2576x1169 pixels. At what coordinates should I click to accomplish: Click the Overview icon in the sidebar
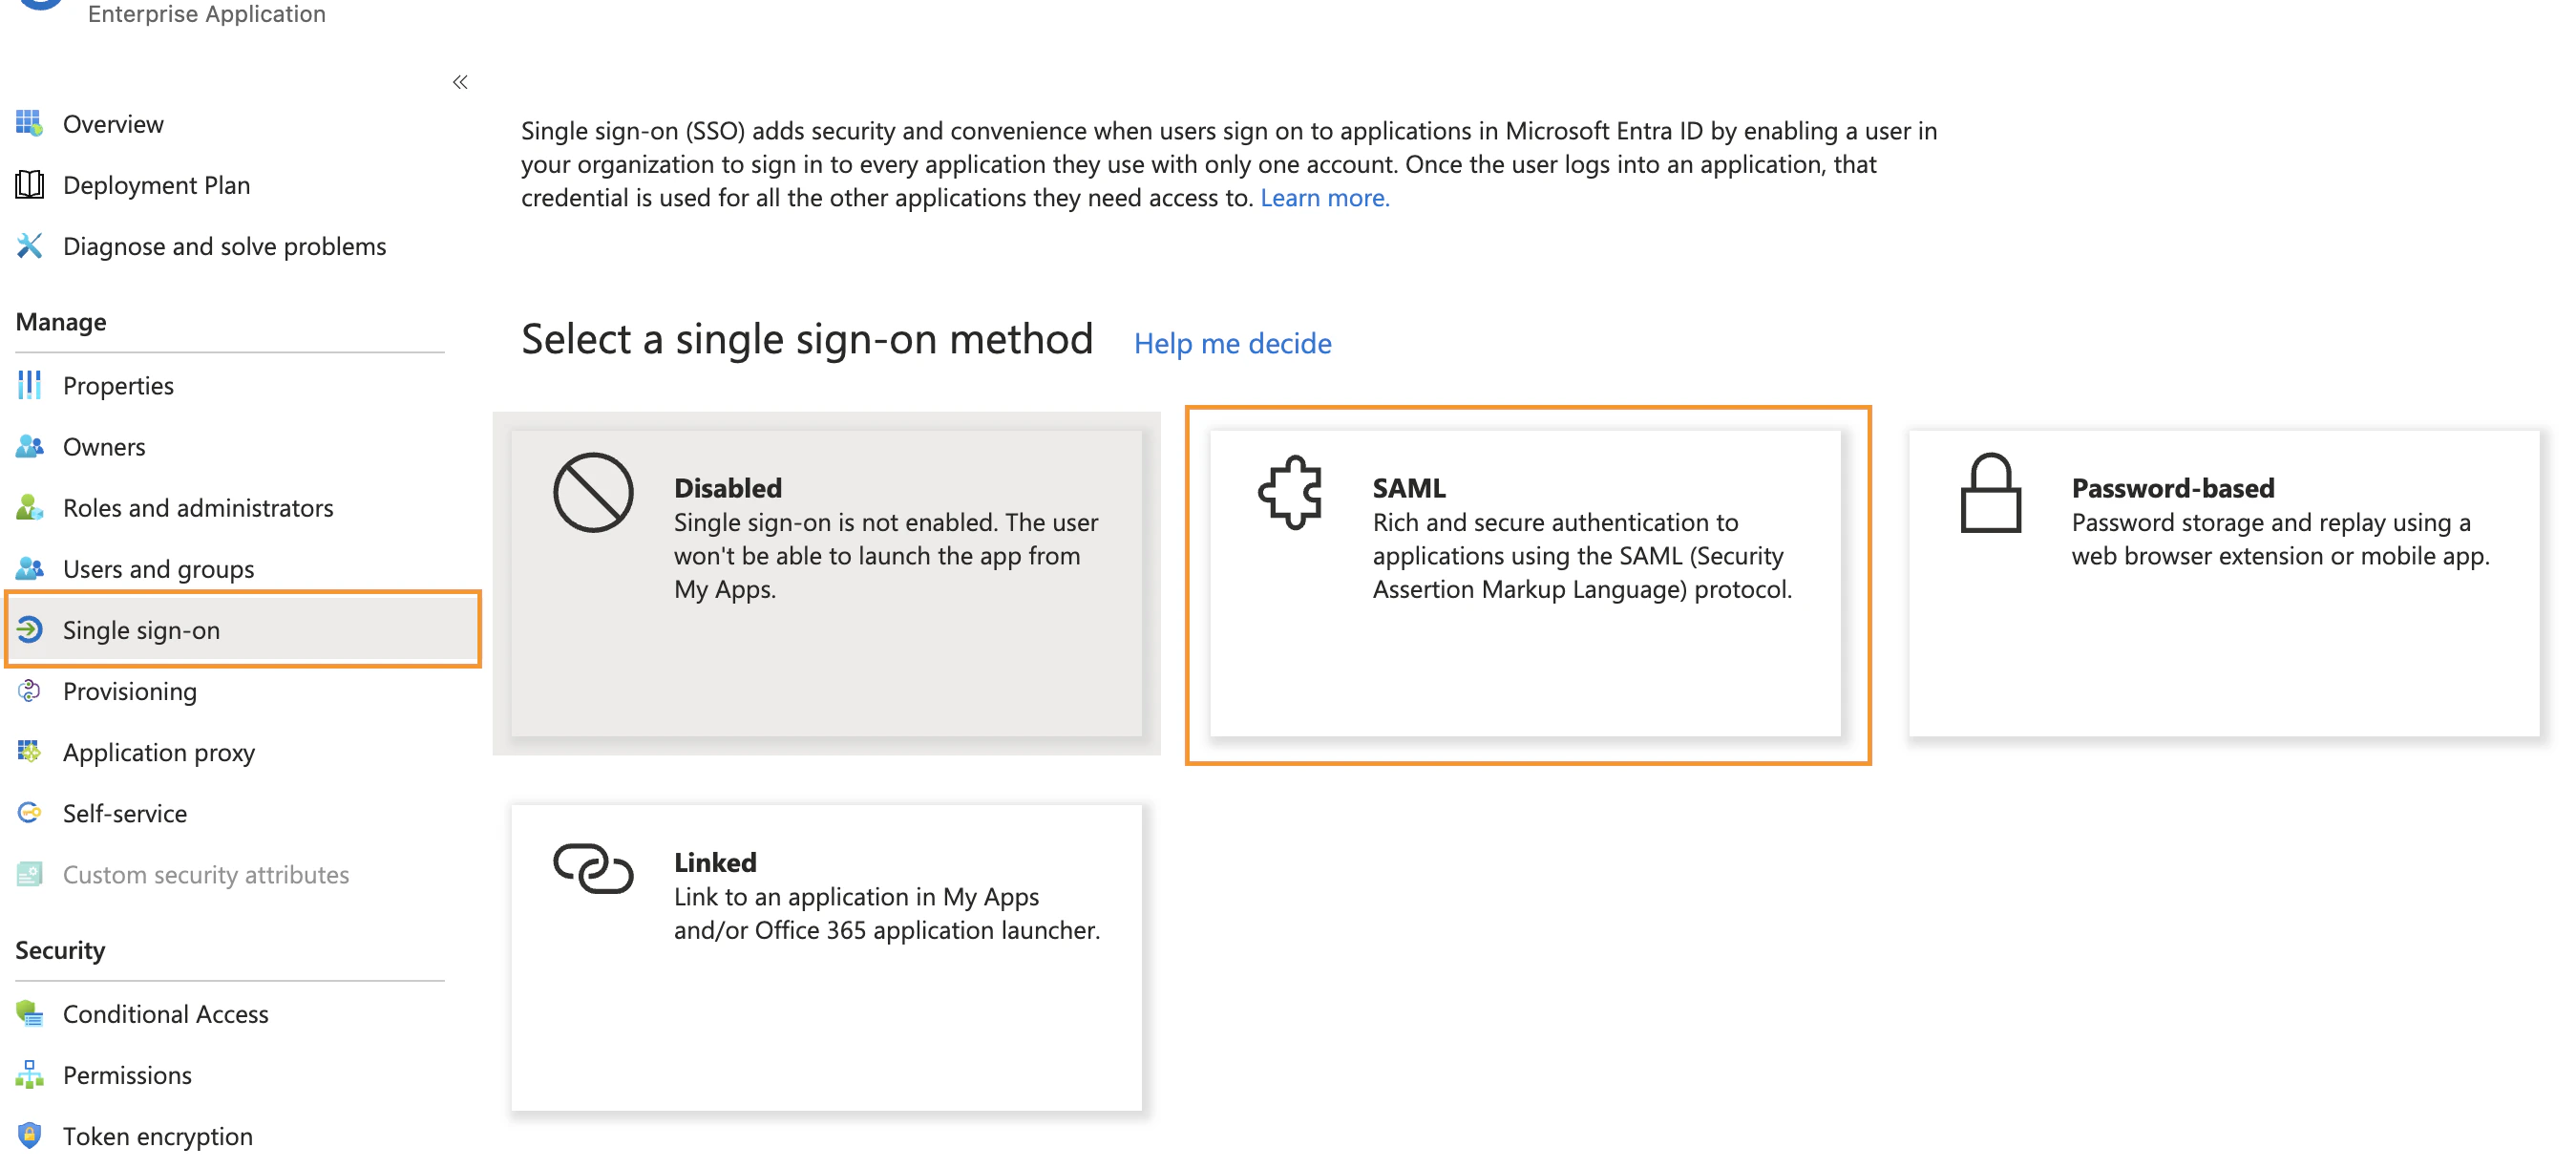30,123
